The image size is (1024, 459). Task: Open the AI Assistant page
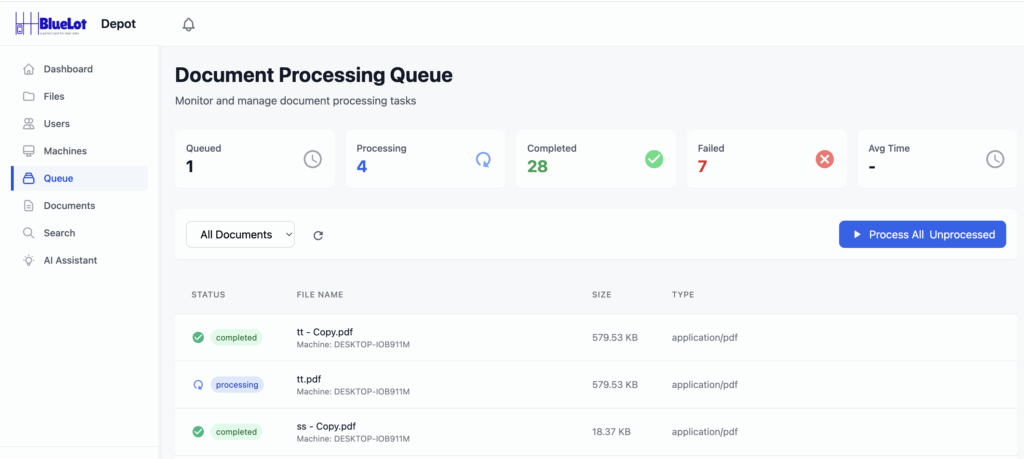(x=70, y=260)
